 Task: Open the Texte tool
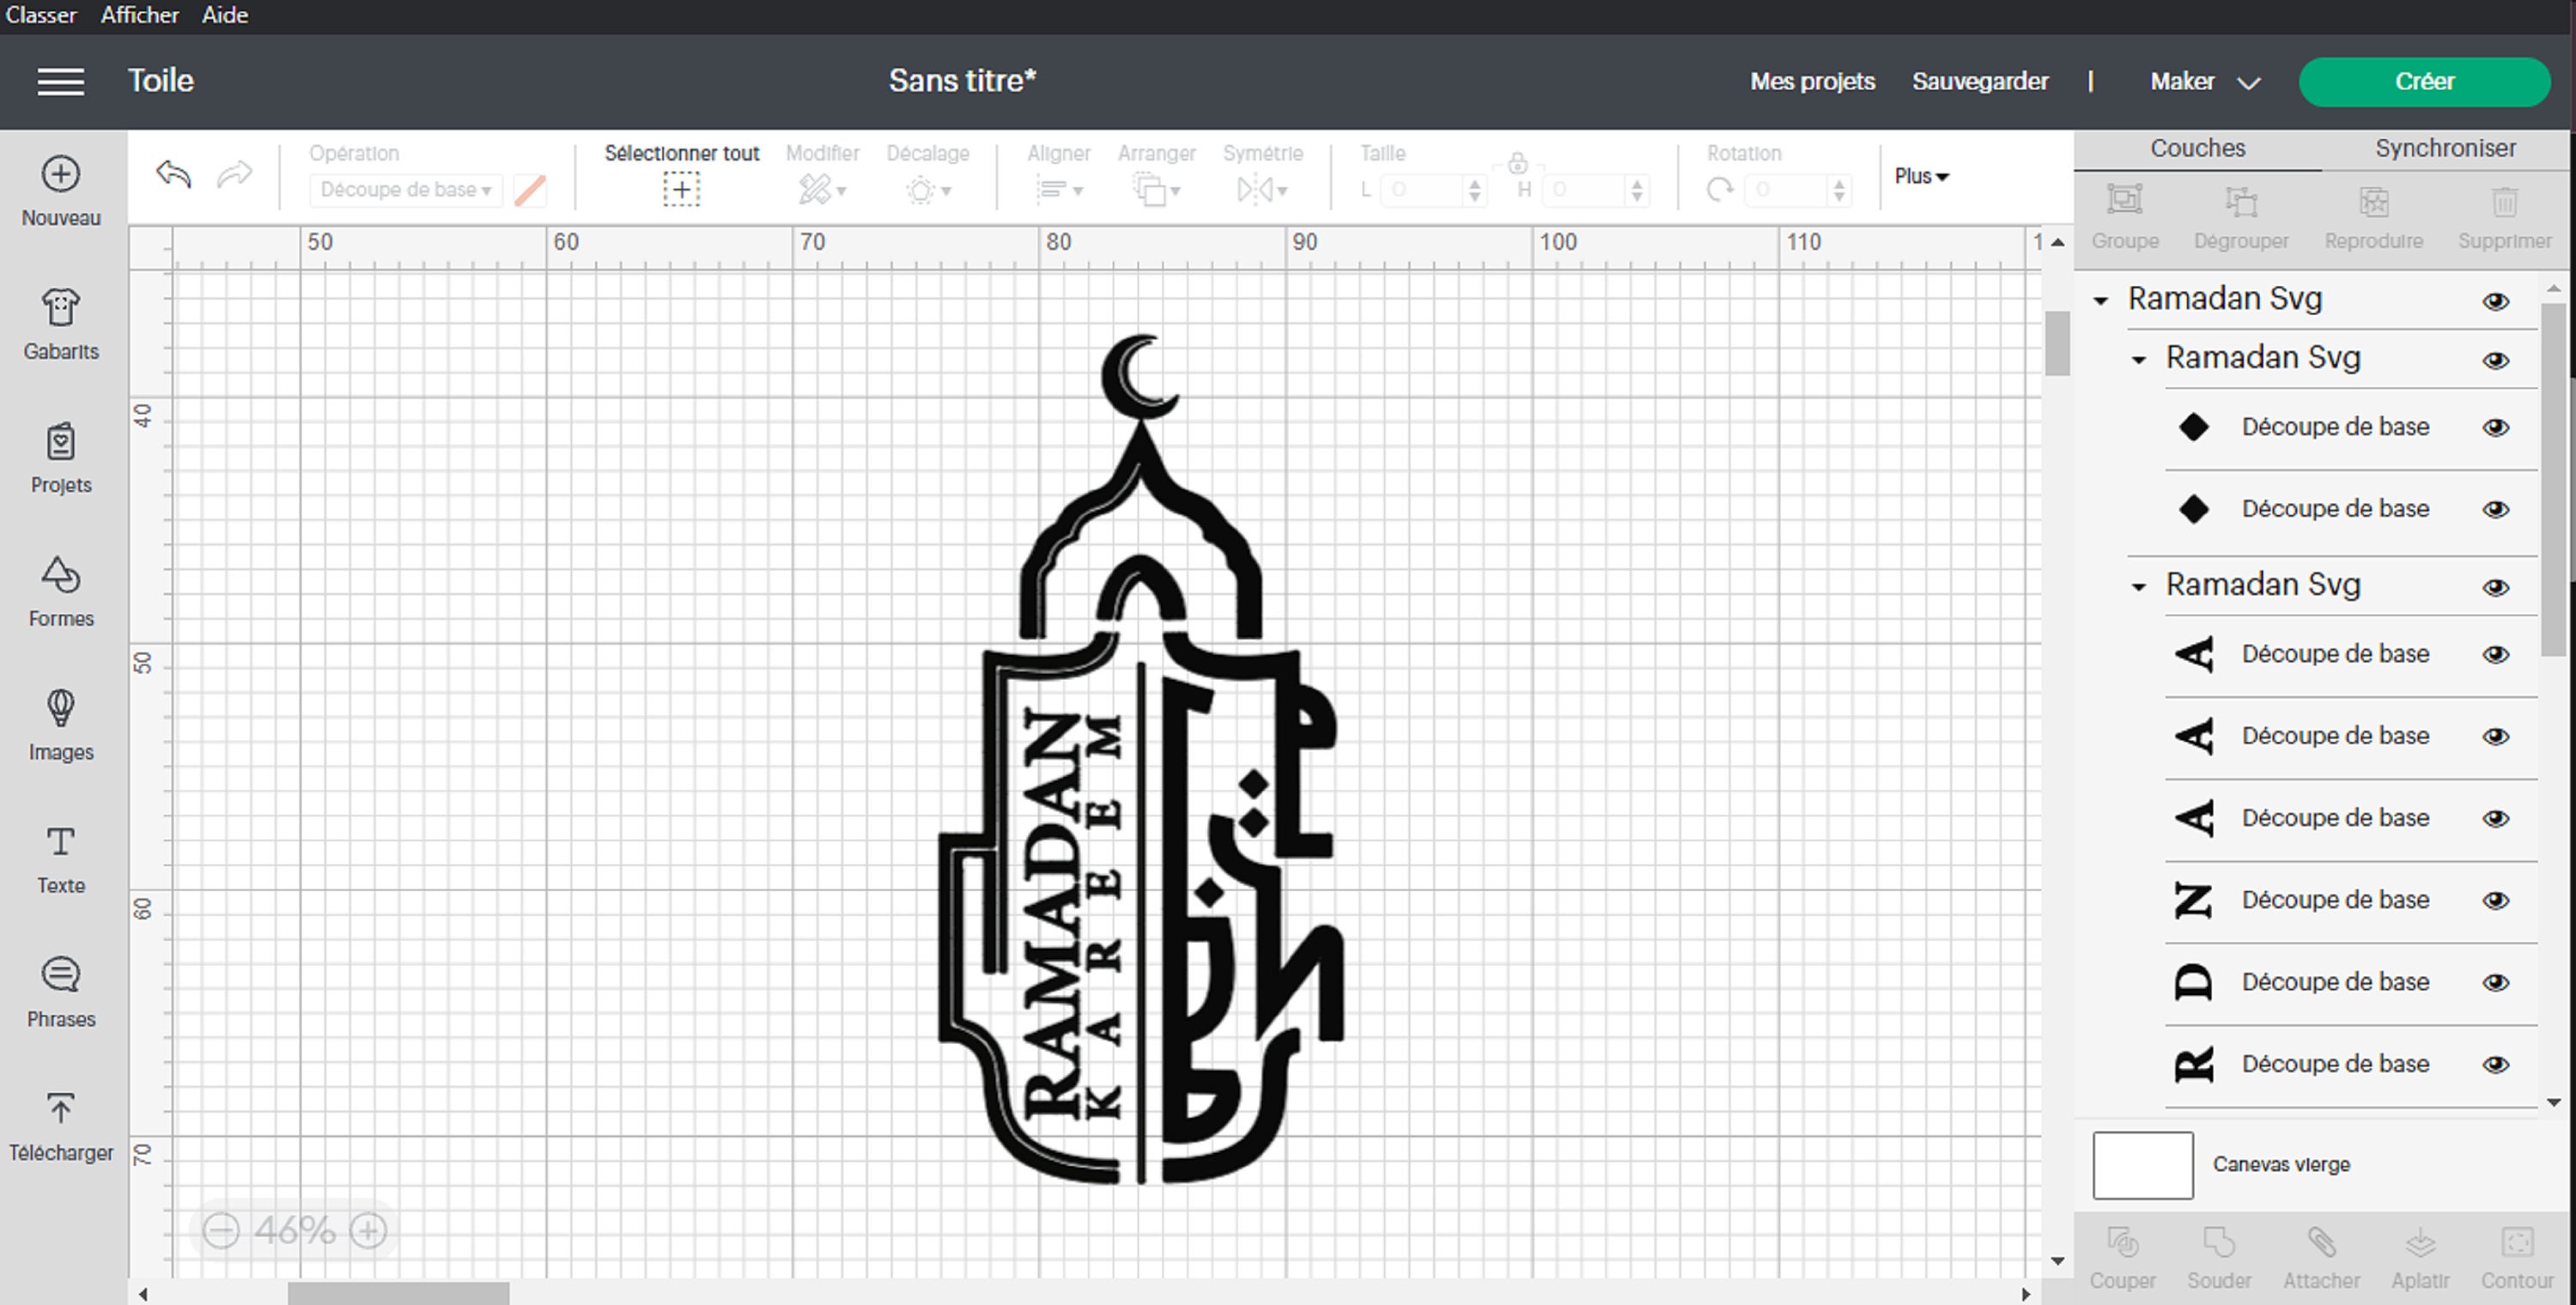click(60, 858)
